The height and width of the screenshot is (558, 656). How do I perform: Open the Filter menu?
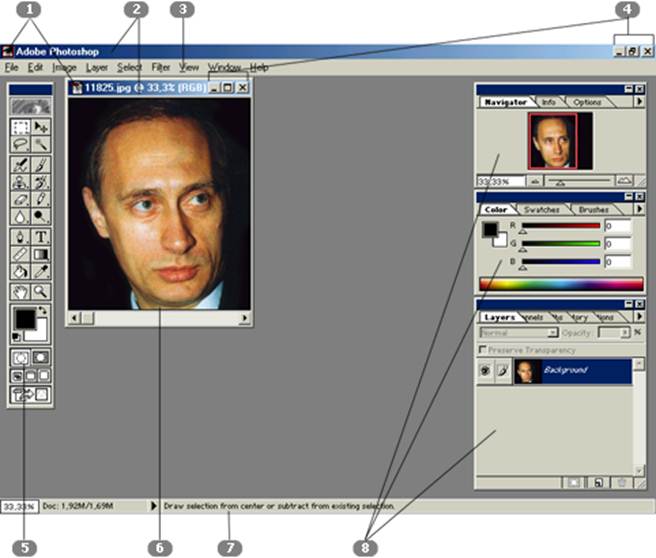(x=161, y=67)
